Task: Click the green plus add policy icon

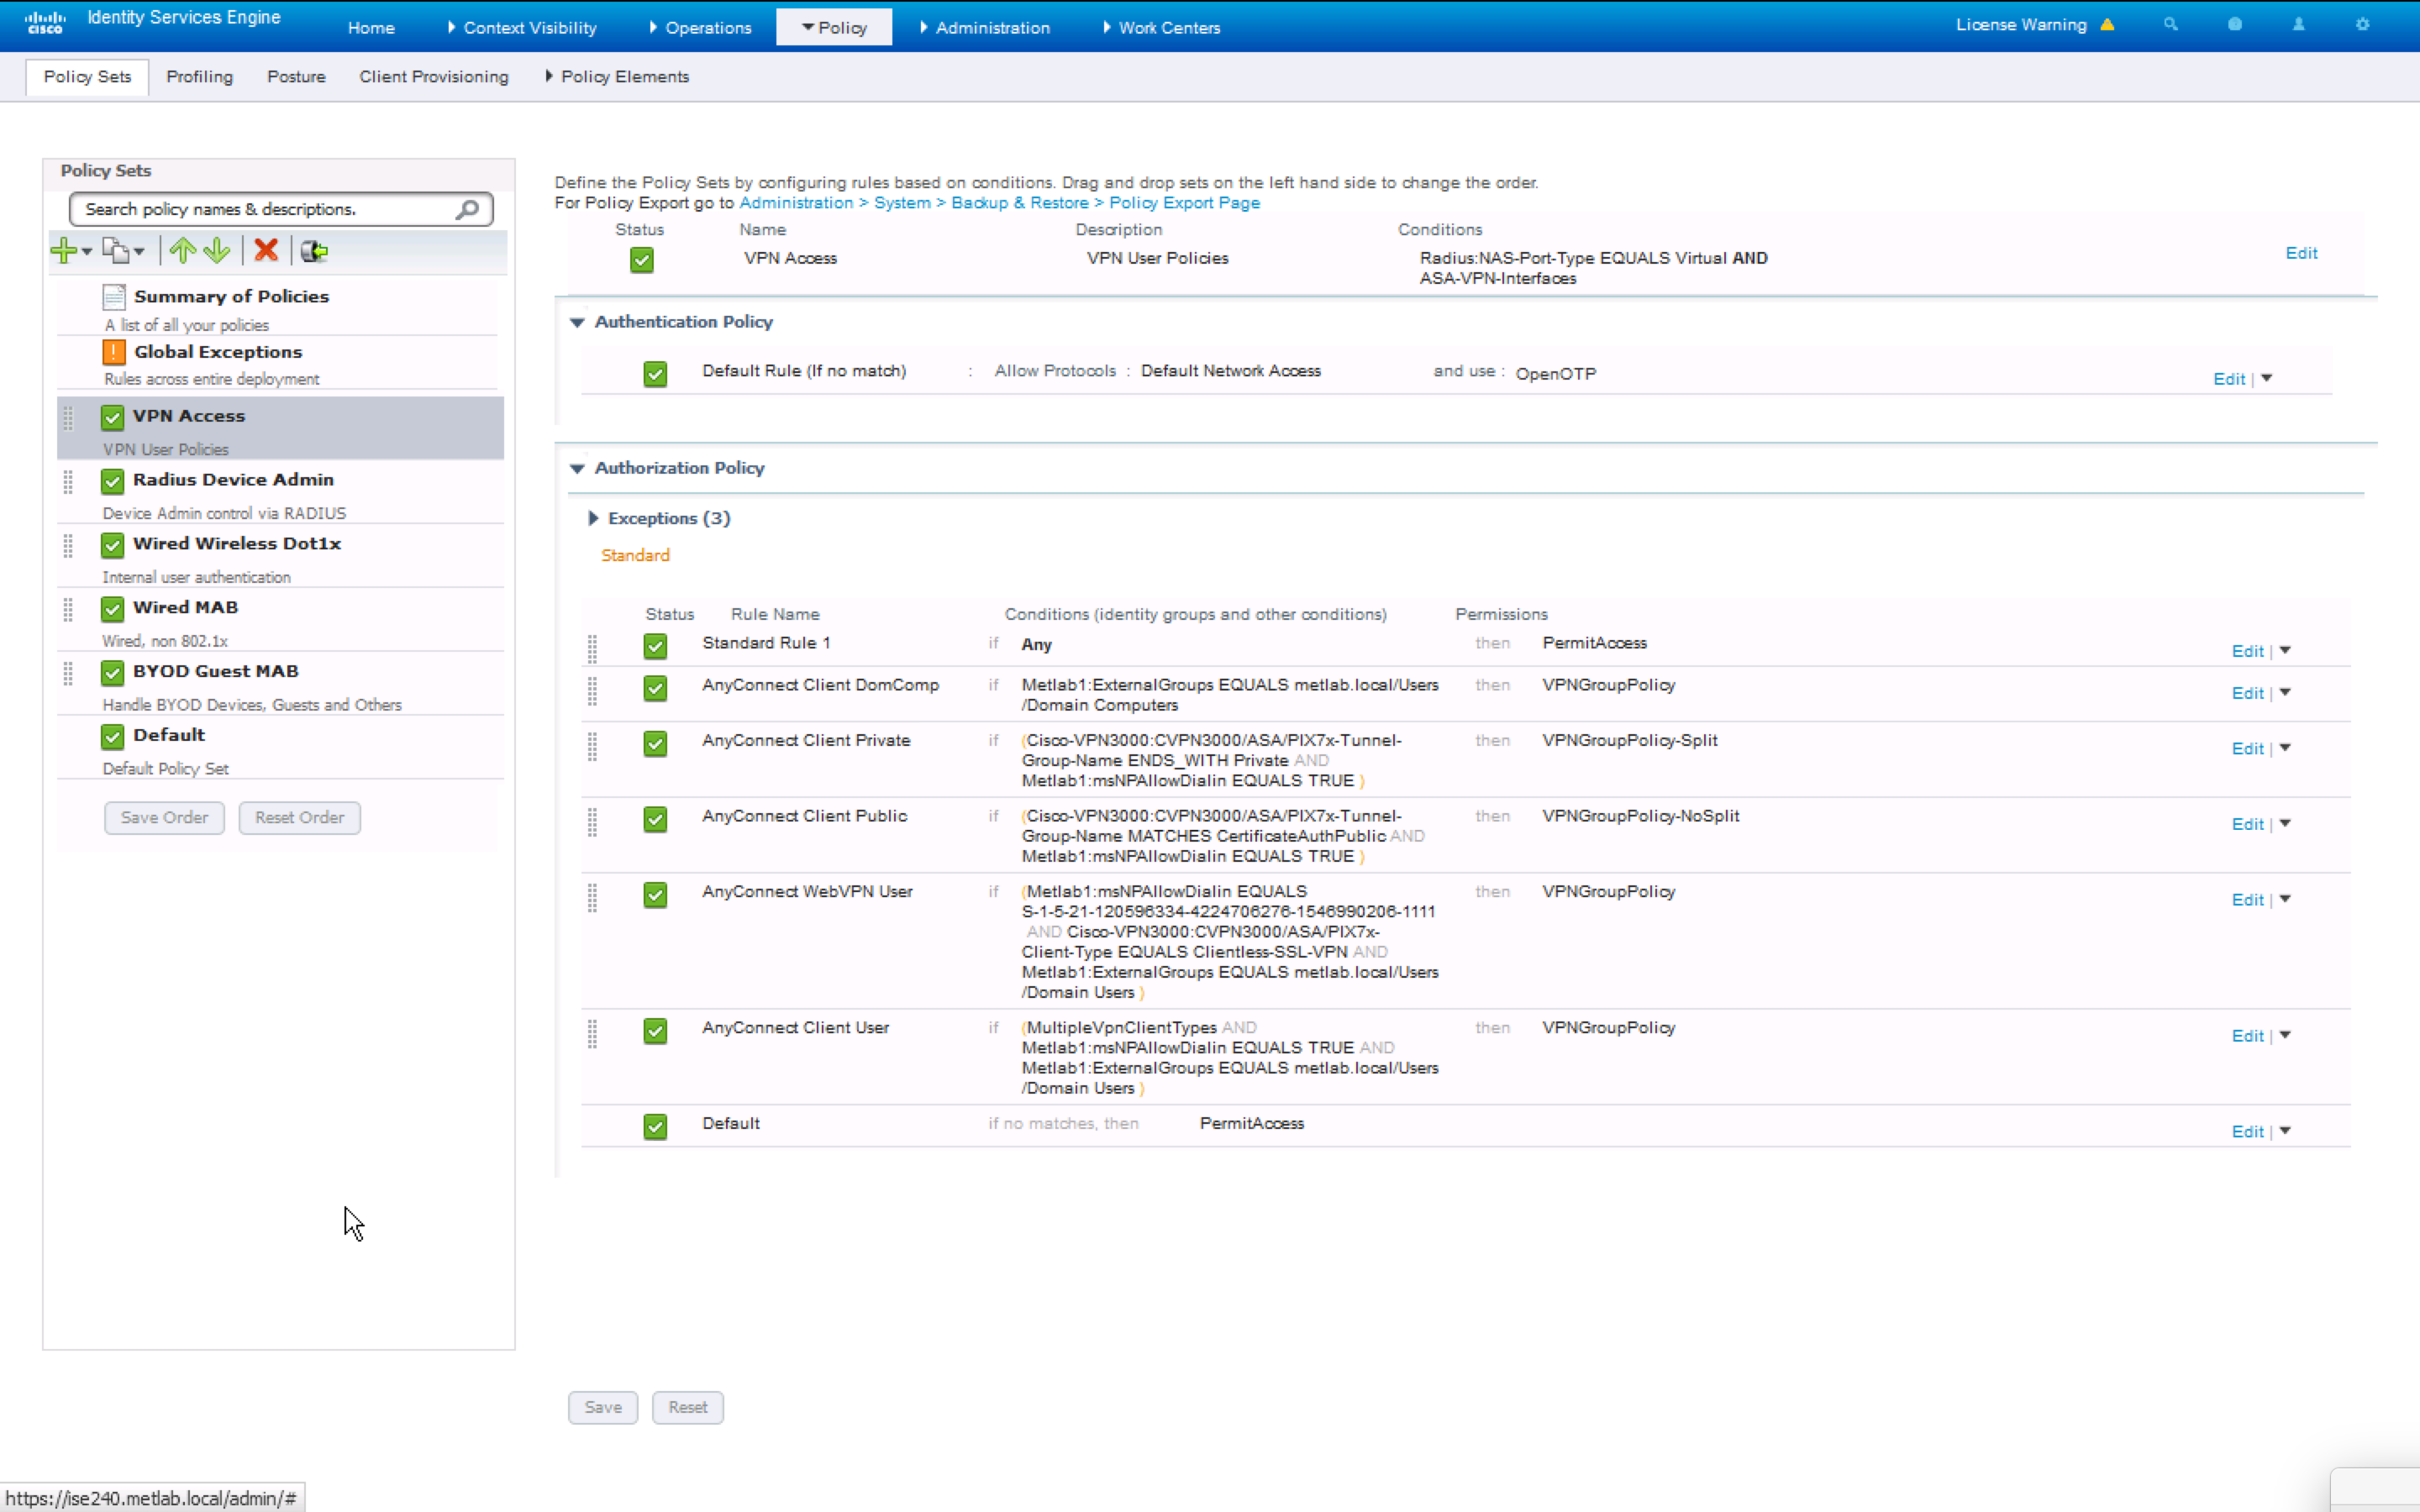Action: (x=64, y=251)
